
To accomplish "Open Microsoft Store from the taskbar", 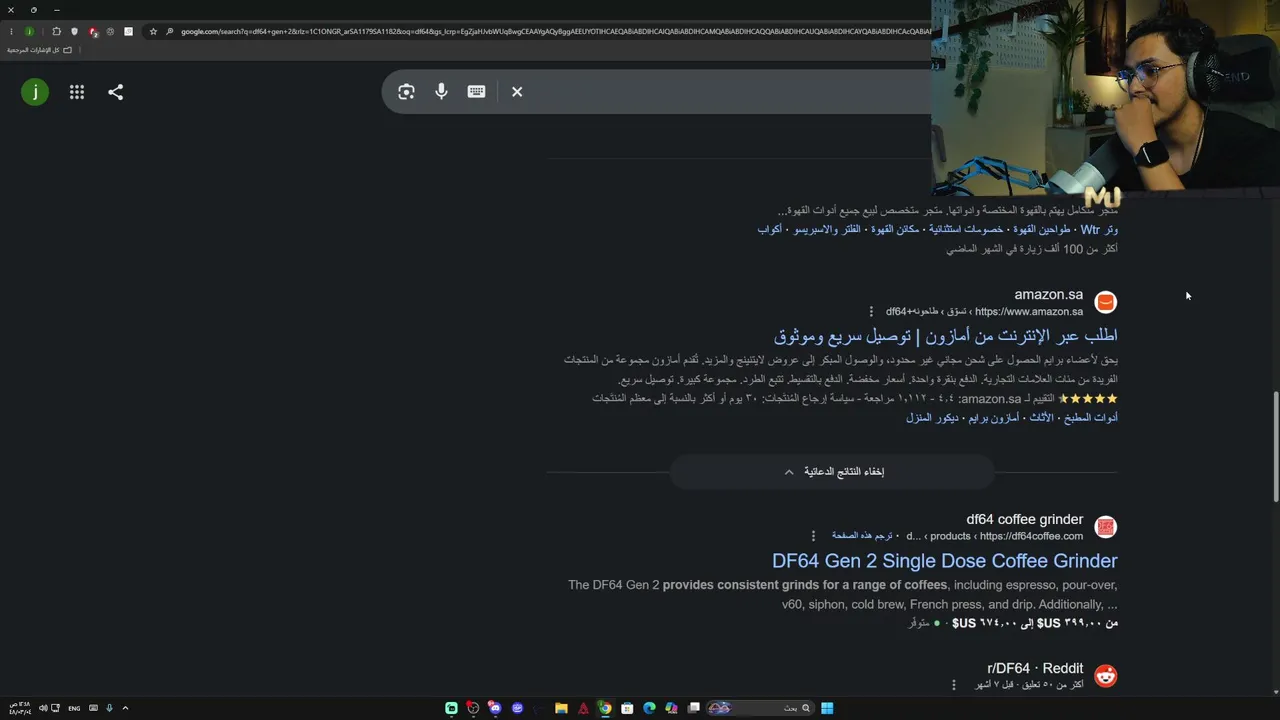I will click(x=627, y=708).
